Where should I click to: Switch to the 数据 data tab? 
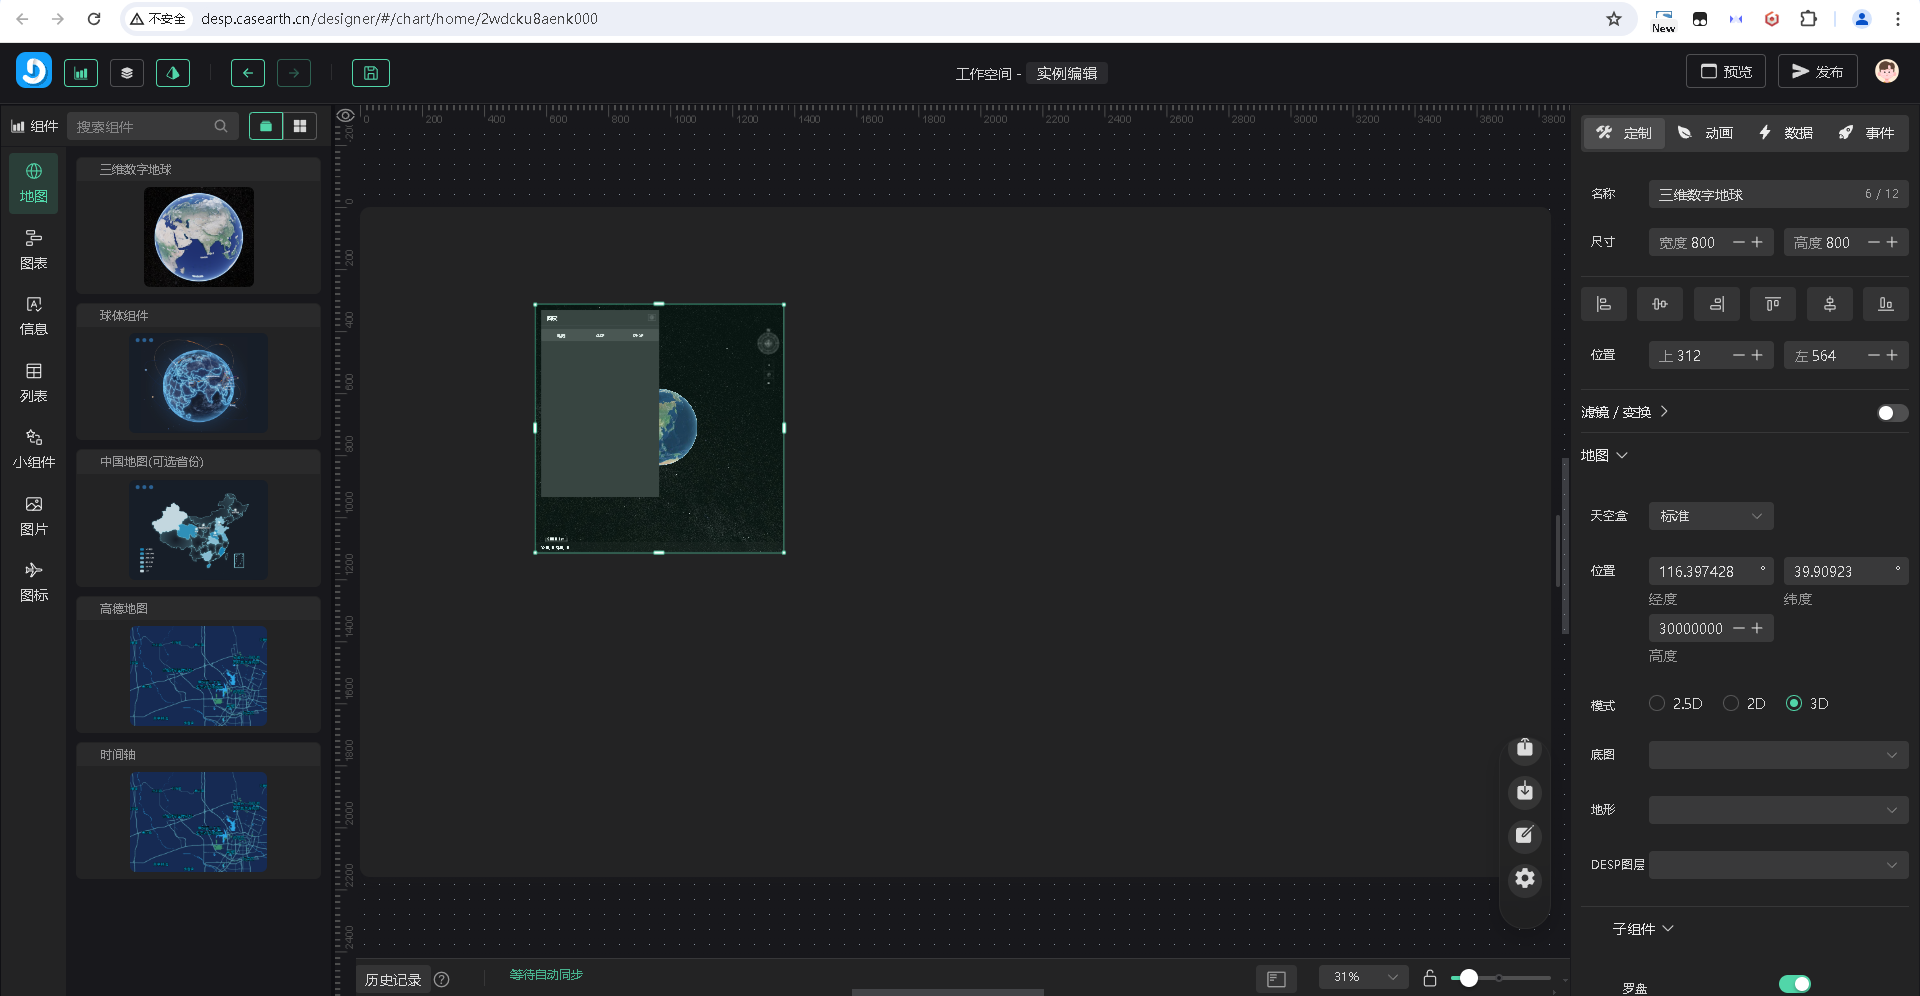(x=1786, y=133)
